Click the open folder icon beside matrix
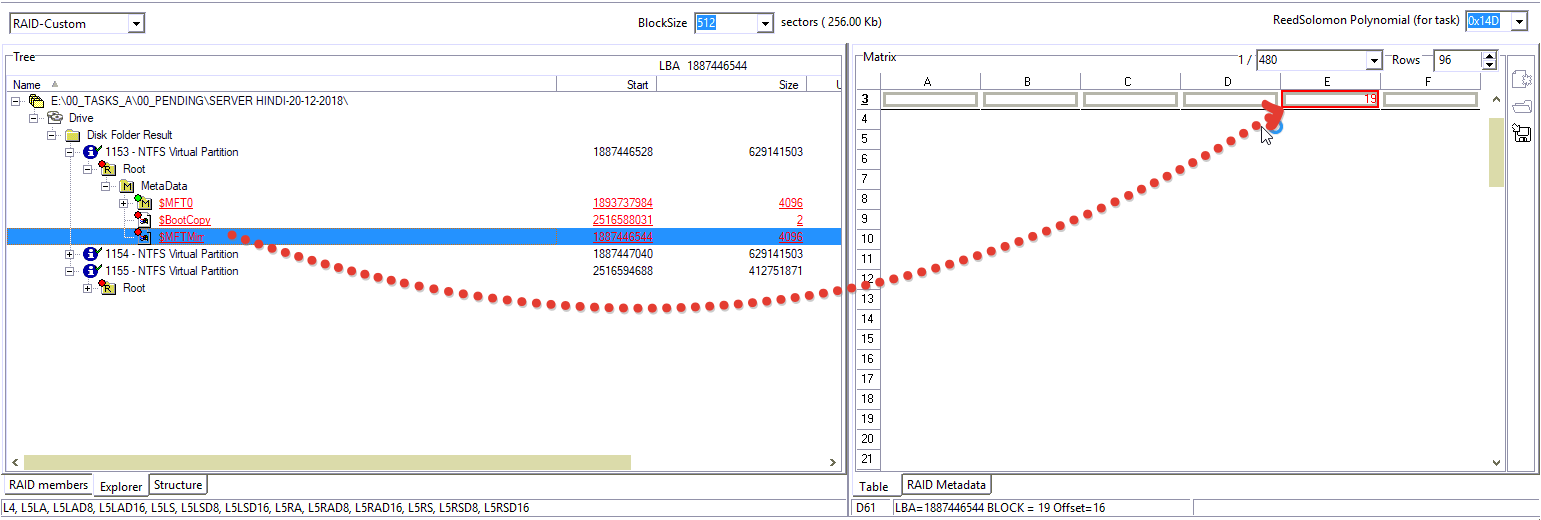The width and height of the screenshot is (1541, 520). click(1522, 107)
